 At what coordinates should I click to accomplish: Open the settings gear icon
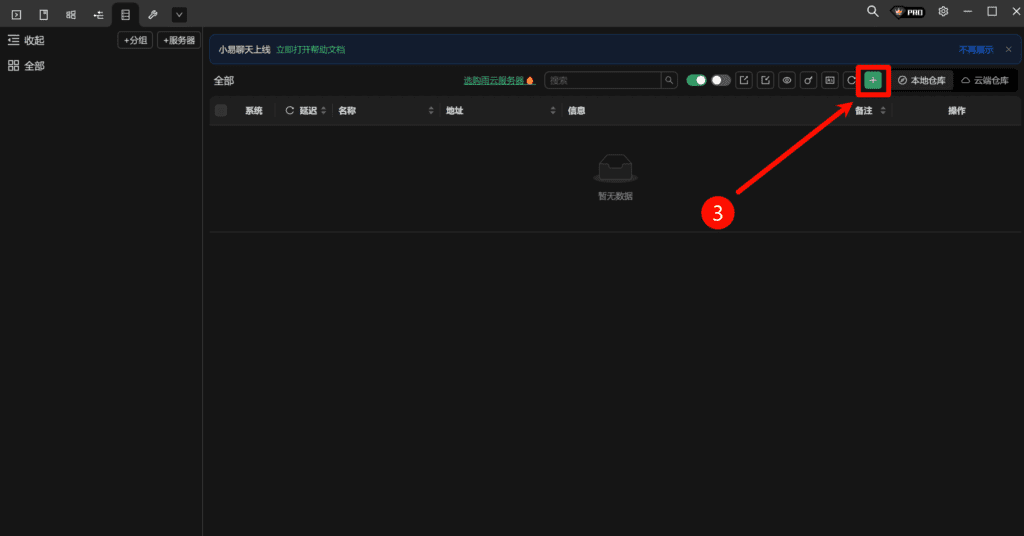(x=943, y=11)
